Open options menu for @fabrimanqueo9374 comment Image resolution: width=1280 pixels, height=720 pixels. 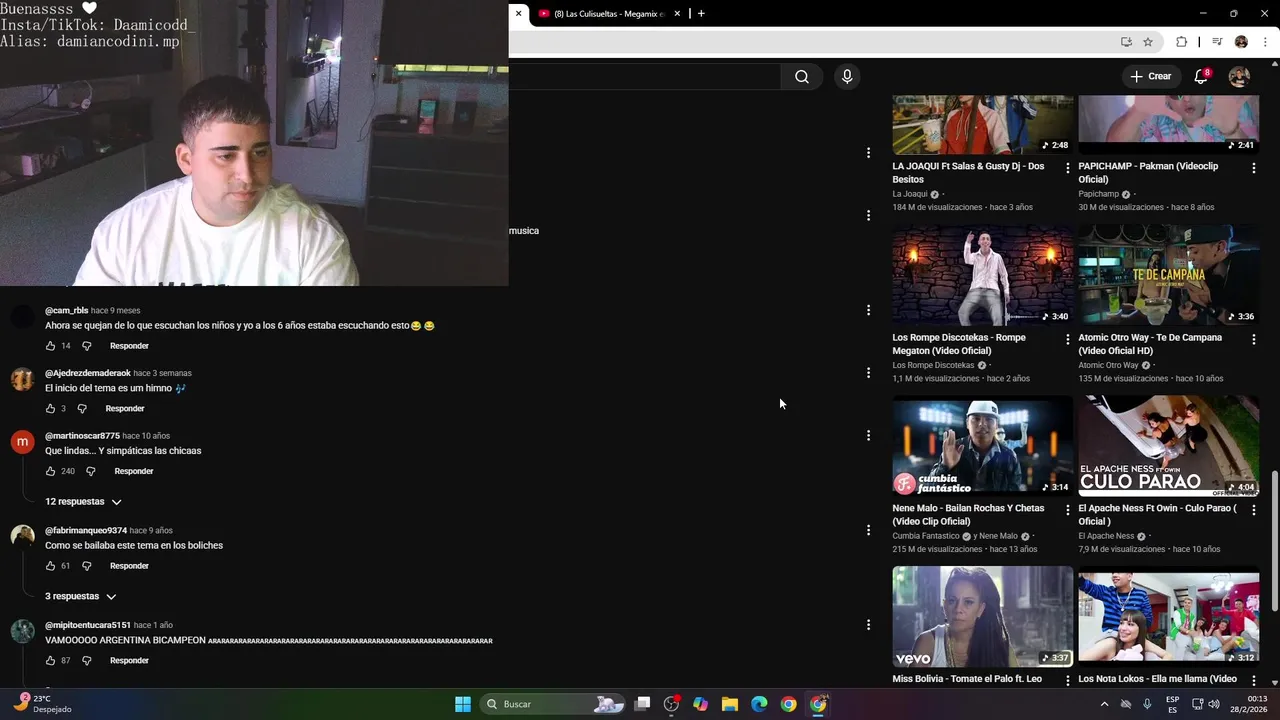tap(868, 530)
